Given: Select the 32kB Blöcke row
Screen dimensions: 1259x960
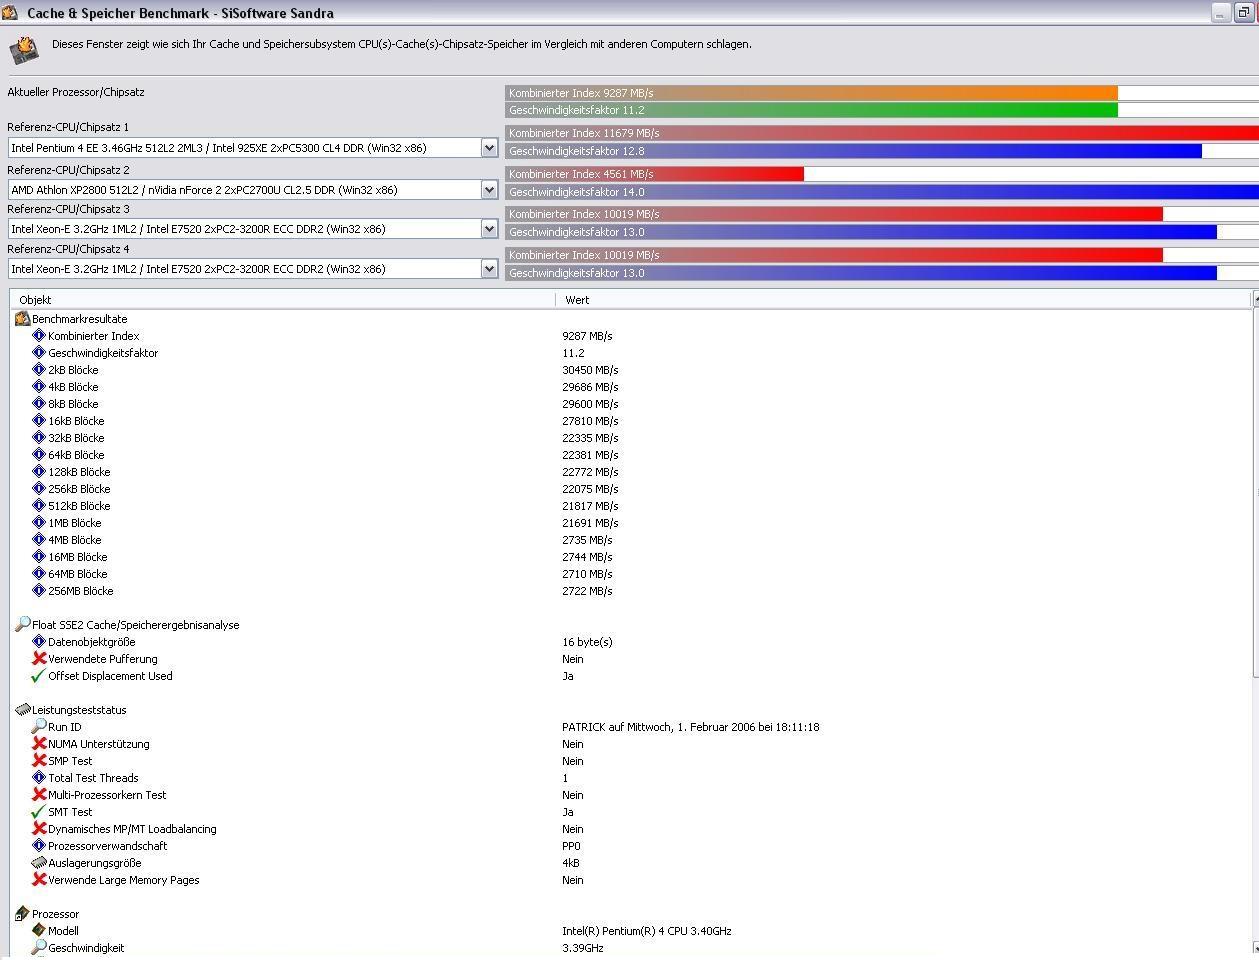Looking at the screenshot, I should (631, 438).
